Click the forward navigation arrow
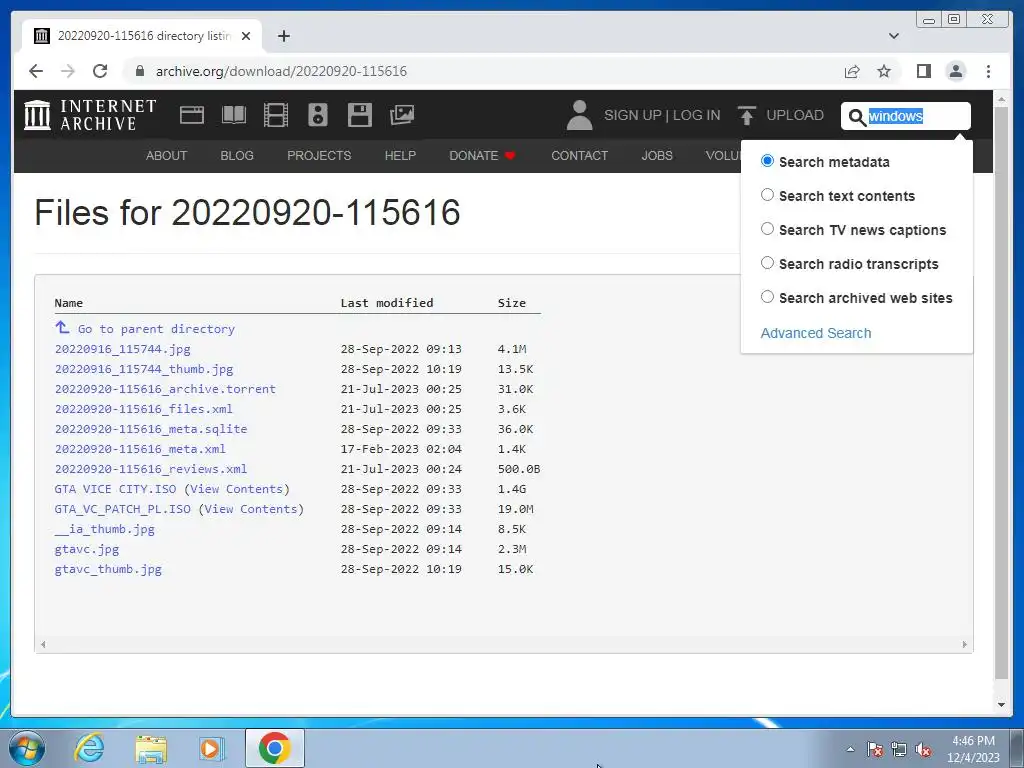Screen dimensions: 1024x768 click(68, 71)
